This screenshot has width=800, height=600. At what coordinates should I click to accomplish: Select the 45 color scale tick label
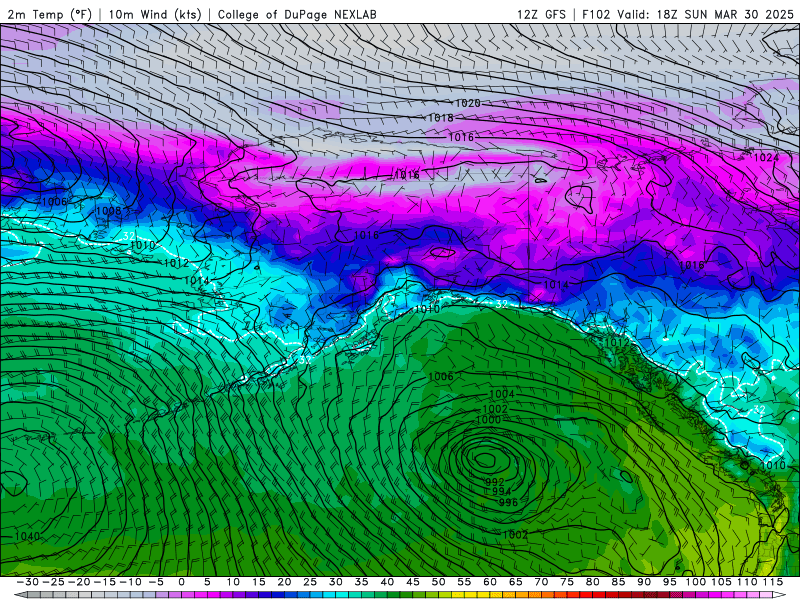click(413, 582)
